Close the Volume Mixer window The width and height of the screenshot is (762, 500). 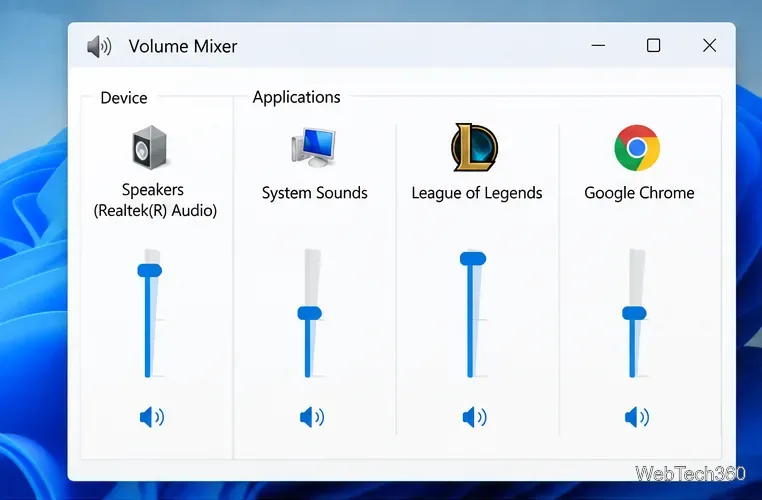point(710,46)
